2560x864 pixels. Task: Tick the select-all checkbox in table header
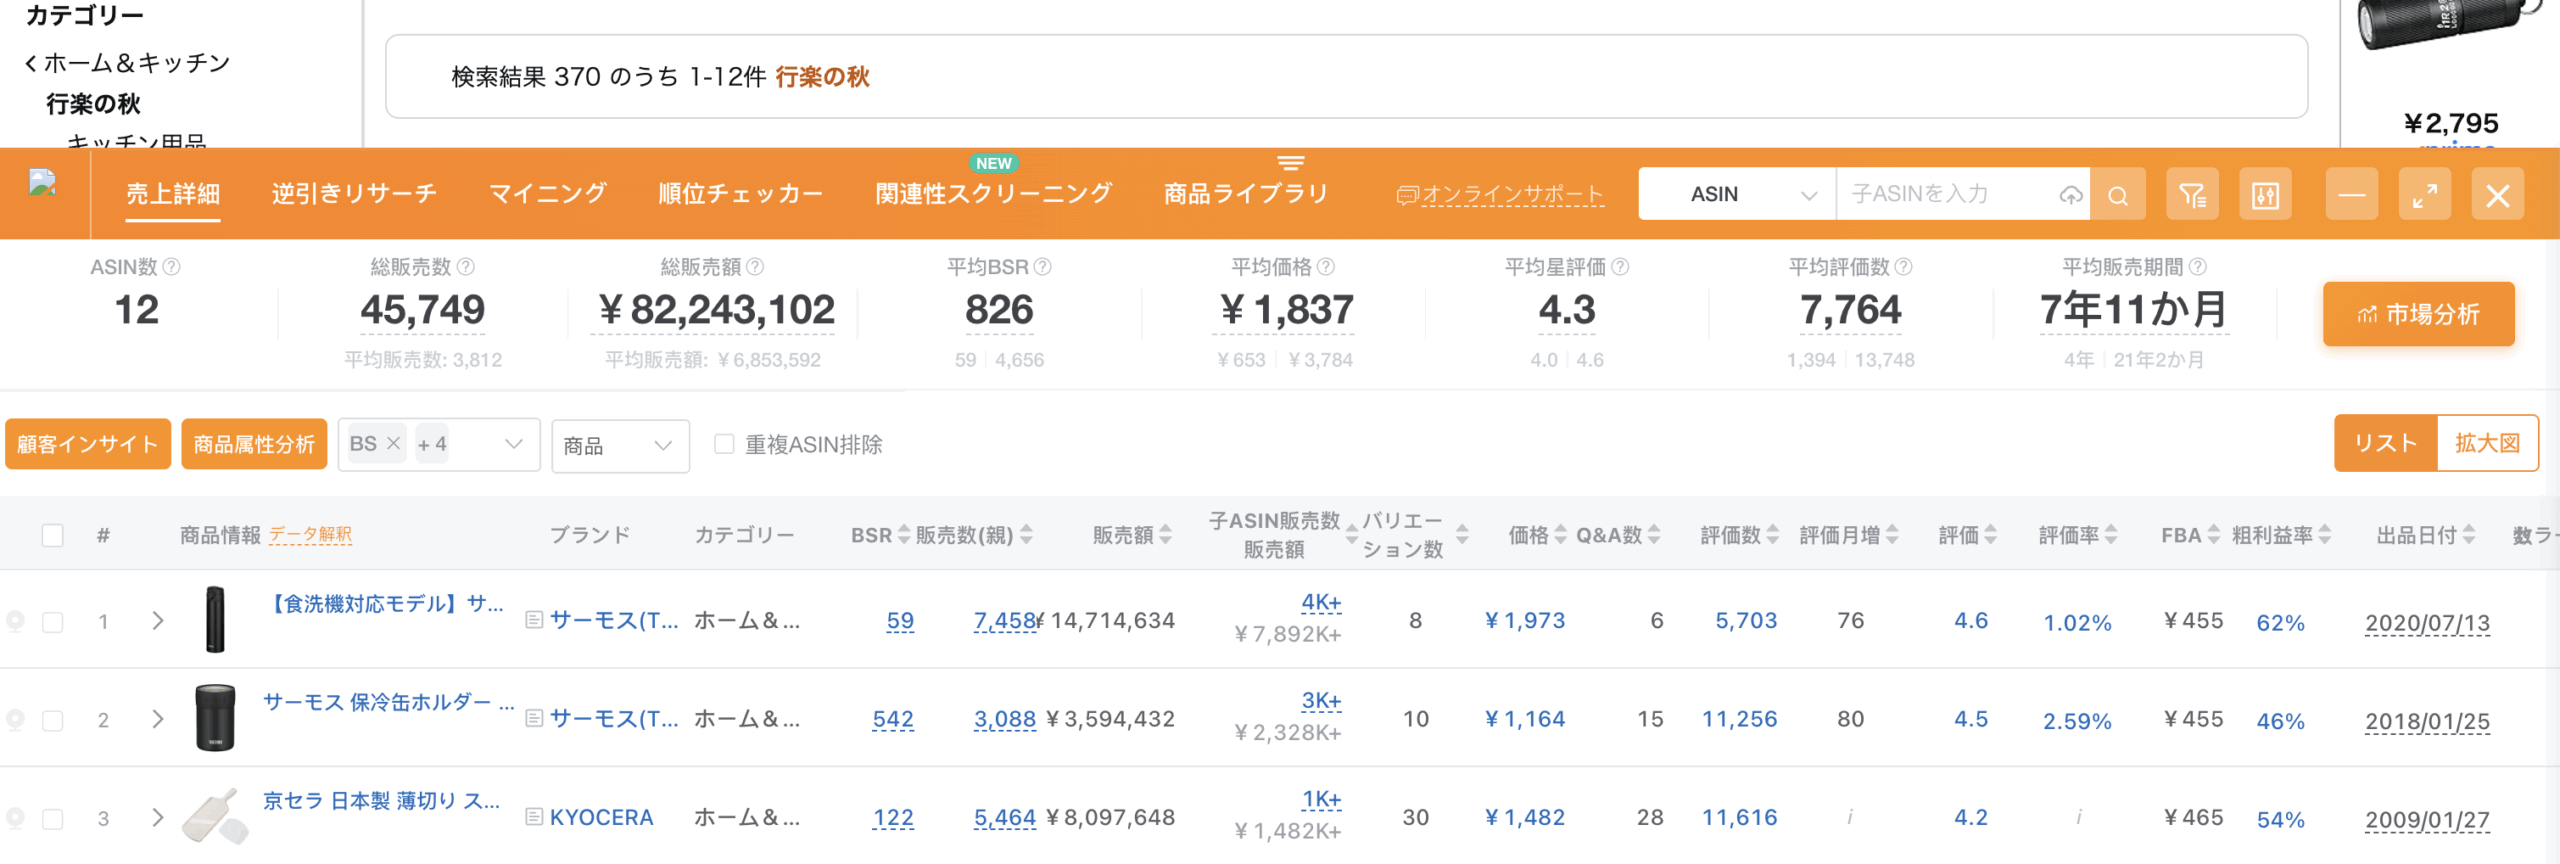point(53,536)
